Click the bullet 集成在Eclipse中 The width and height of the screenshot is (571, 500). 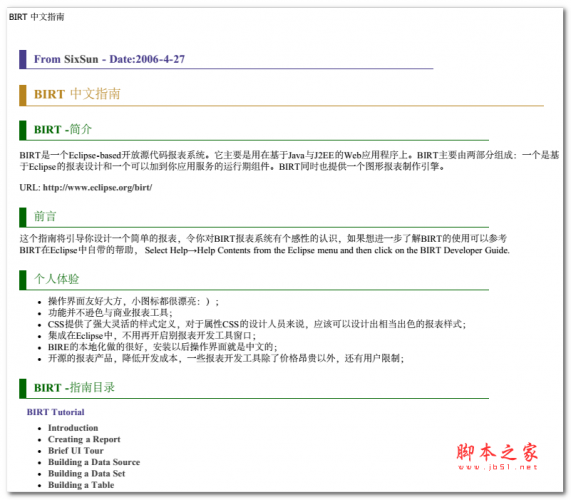point(152,335)
